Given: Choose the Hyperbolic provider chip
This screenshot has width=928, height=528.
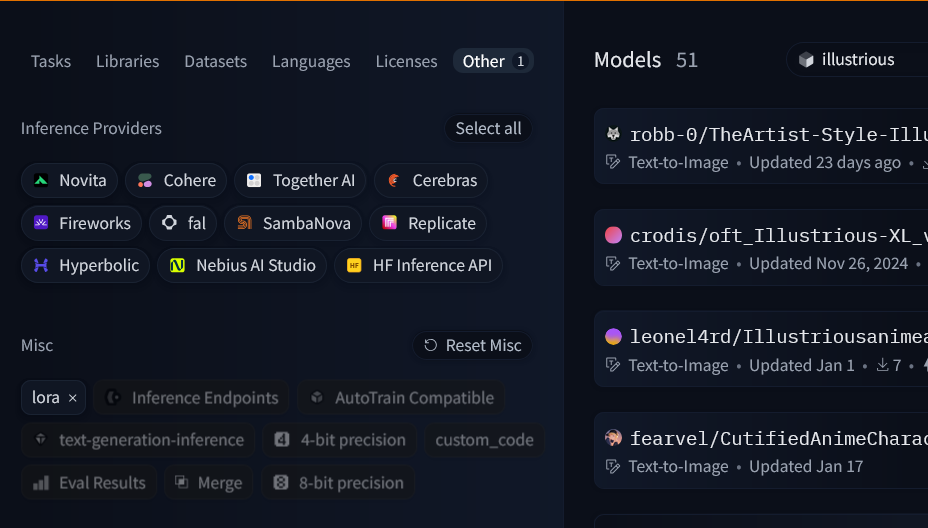Looking at the screenshot, I should click(86, 265).
